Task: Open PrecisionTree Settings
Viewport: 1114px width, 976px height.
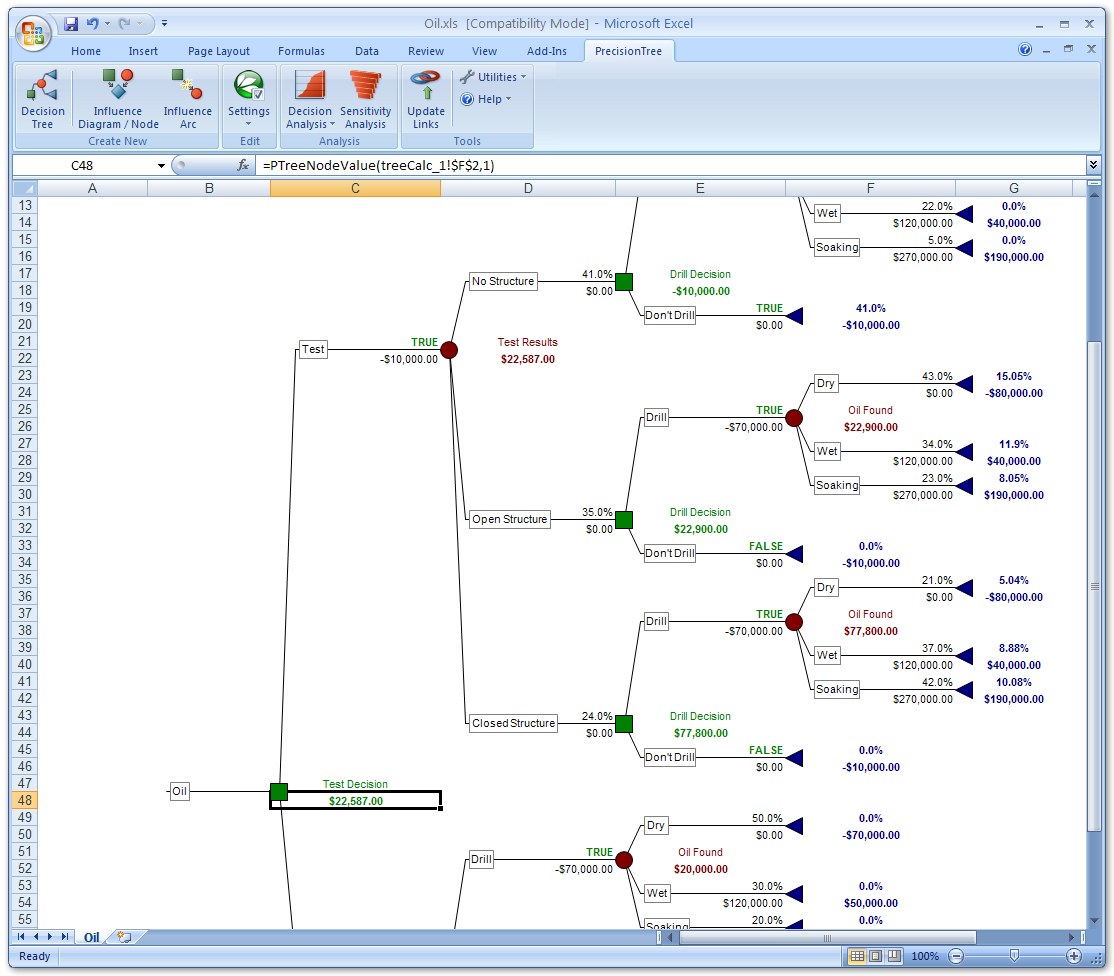Action: [249, 98]
